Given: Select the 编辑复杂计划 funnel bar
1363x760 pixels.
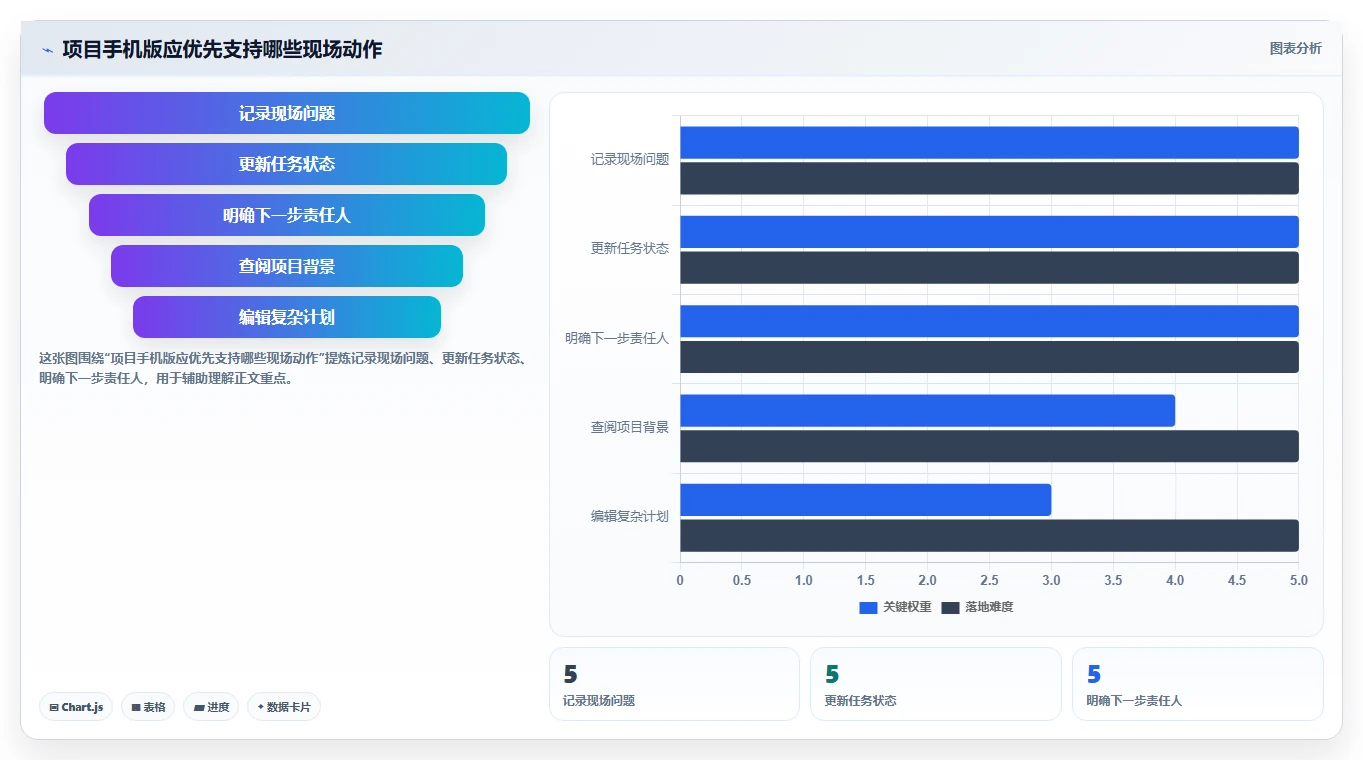Looking at the screenshot, I should tap(287, 317).
